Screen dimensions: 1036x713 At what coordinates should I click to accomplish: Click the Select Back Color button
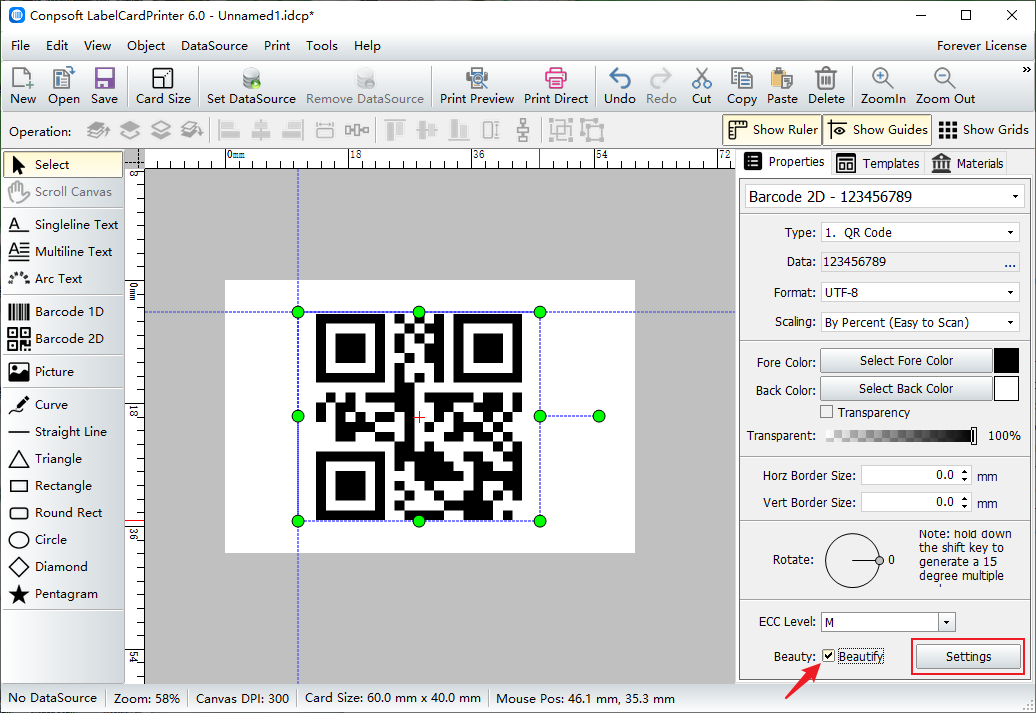click(x=906, y=389)
